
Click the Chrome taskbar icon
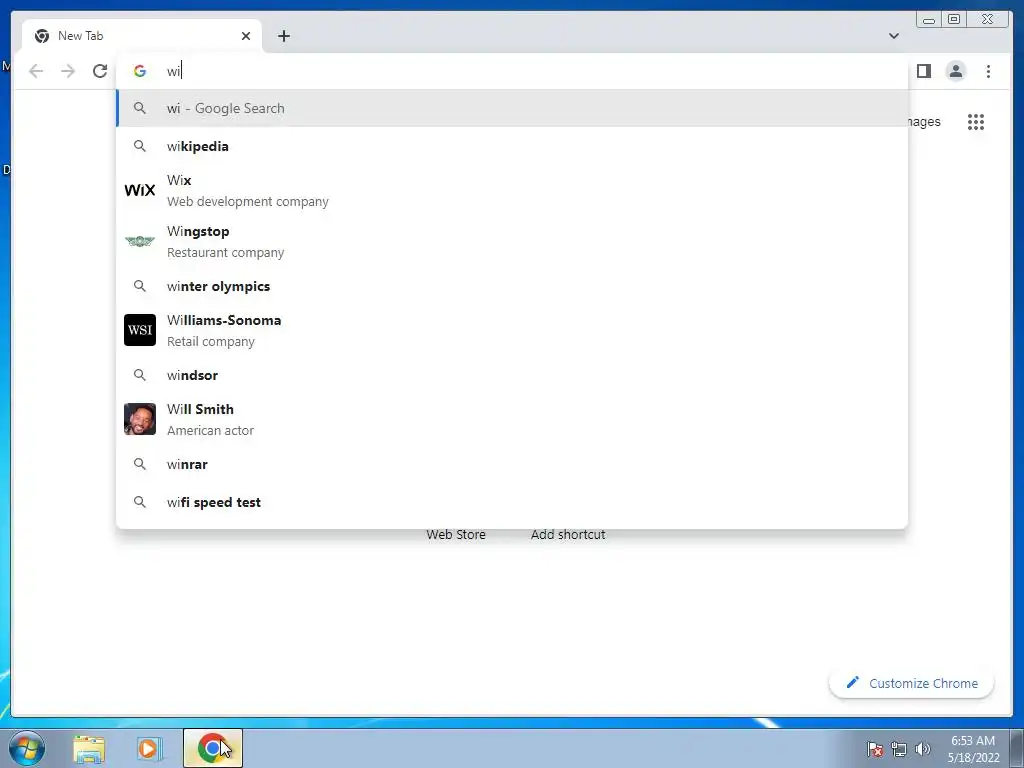213,748
